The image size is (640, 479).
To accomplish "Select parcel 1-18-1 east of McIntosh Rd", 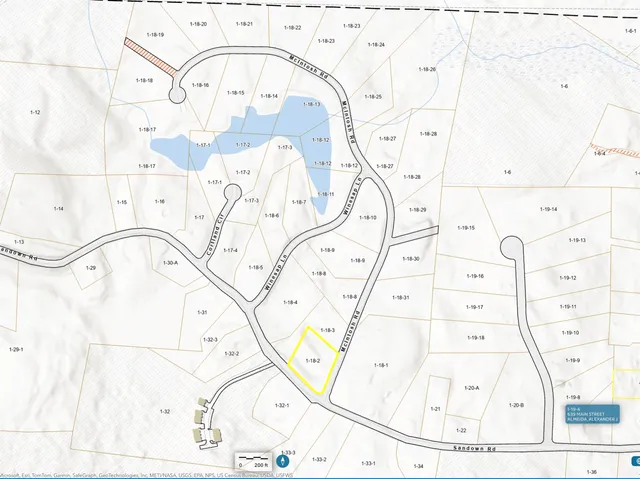I will tap(381, 366).
